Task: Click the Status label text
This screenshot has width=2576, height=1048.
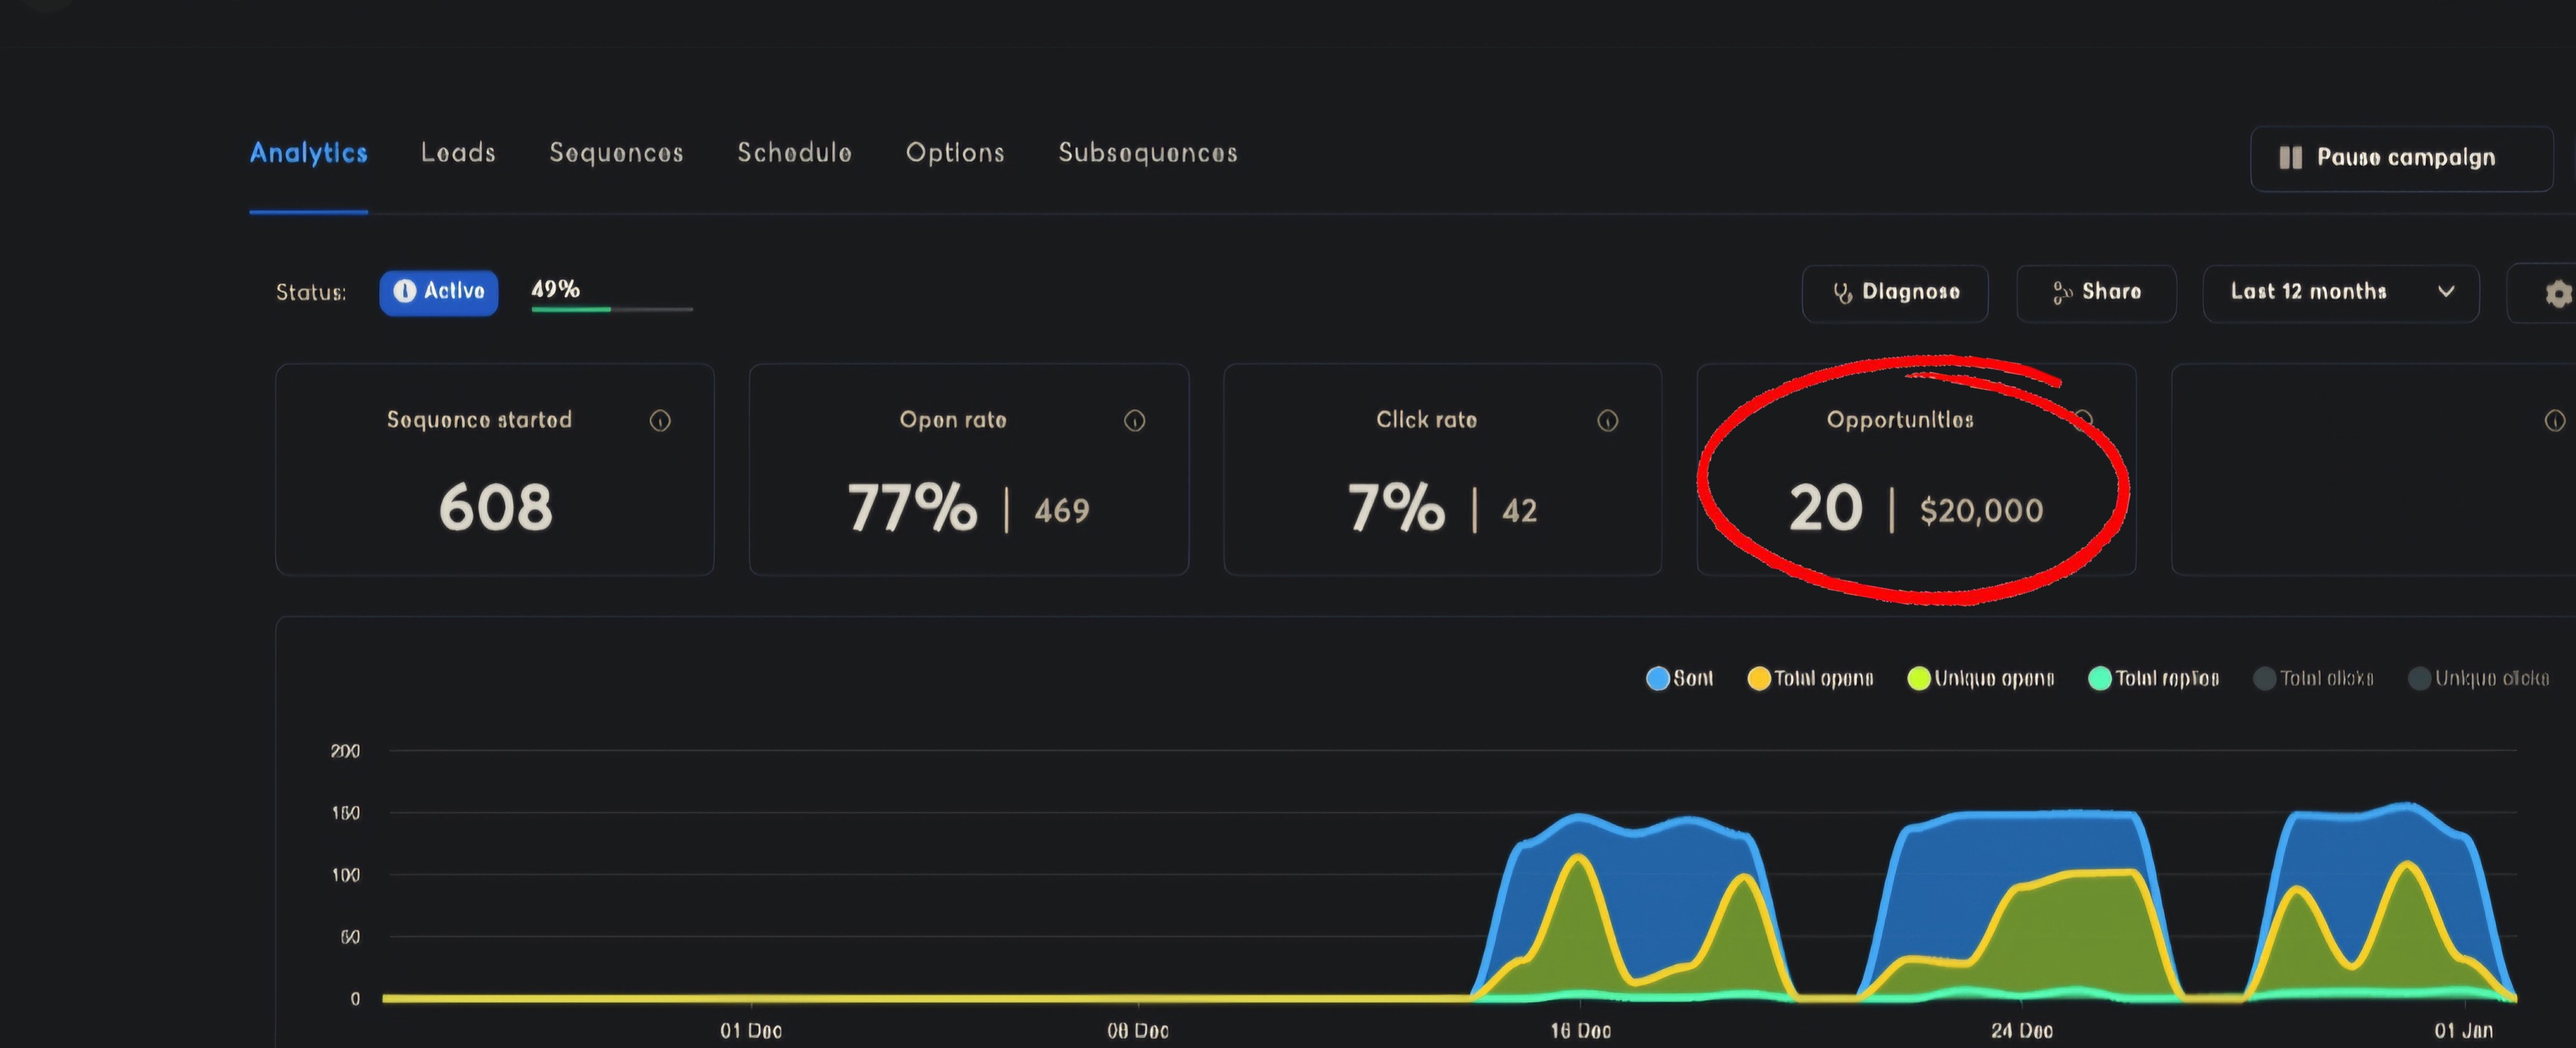Action: 311,293
